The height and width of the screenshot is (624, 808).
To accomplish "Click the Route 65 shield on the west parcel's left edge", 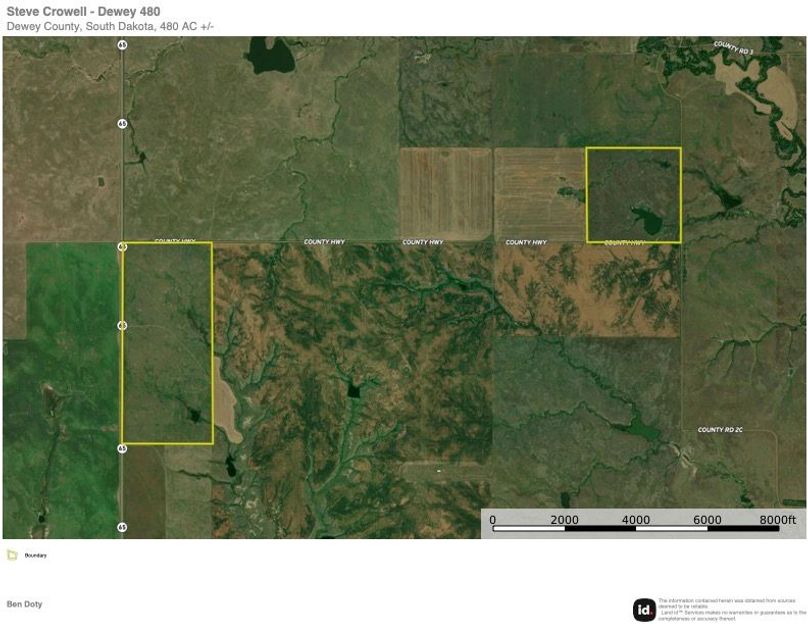I will click(x=122, y=325).
